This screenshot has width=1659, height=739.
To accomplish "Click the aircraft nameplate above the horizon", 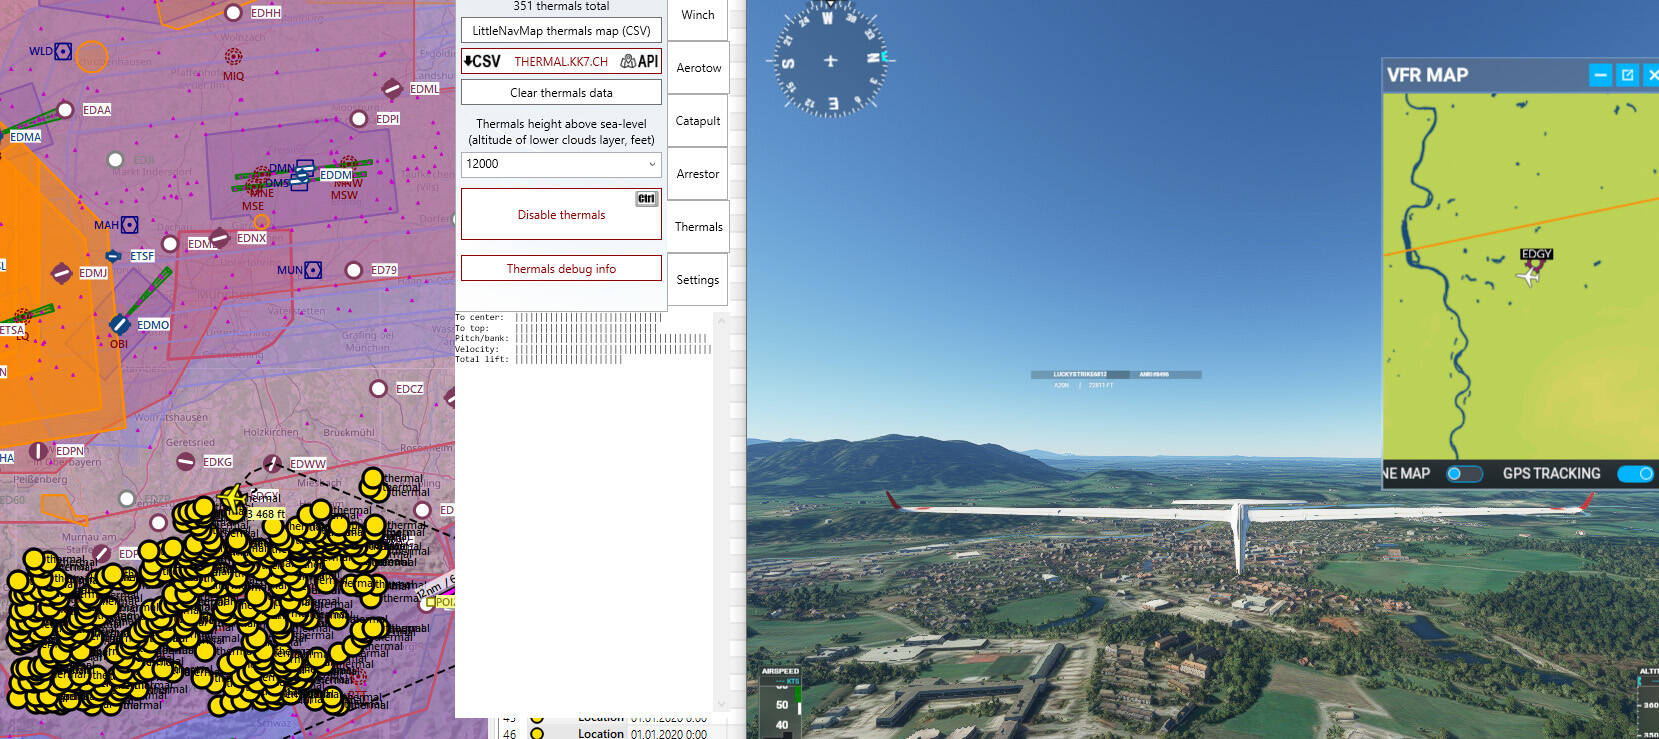I will [x=1116, y=375].
